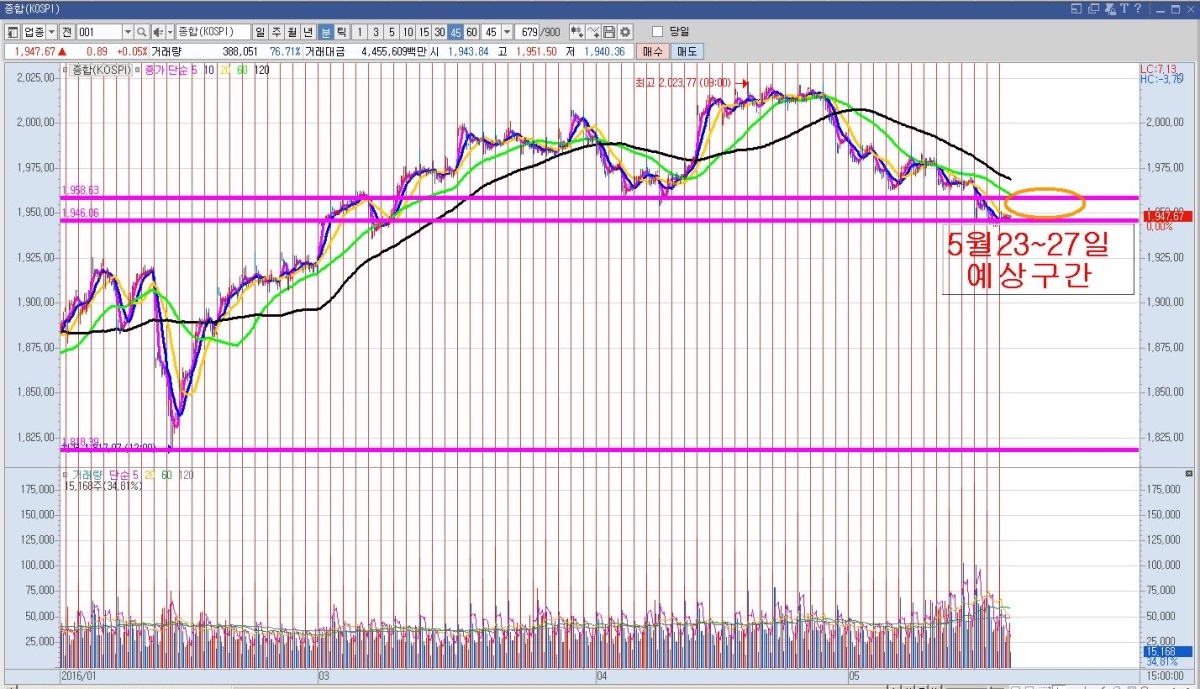
Task: Select the 일 daily period button
Action: click(x=261, y=32)
